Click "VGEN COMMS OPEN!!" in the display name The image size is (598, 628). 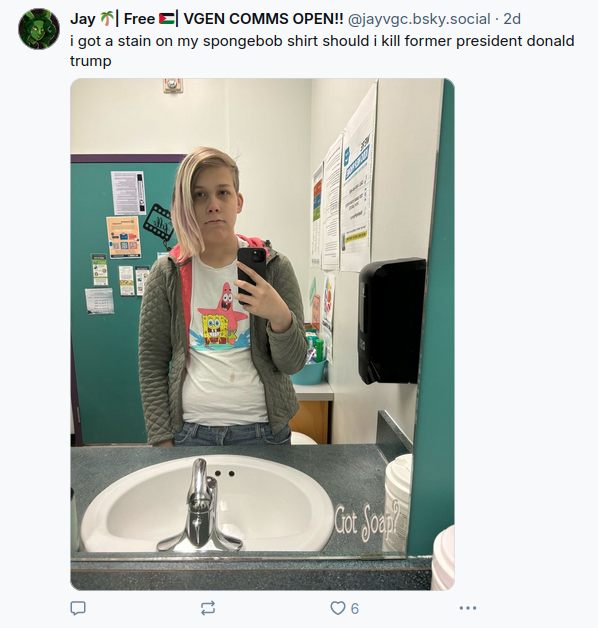point(263,18)
